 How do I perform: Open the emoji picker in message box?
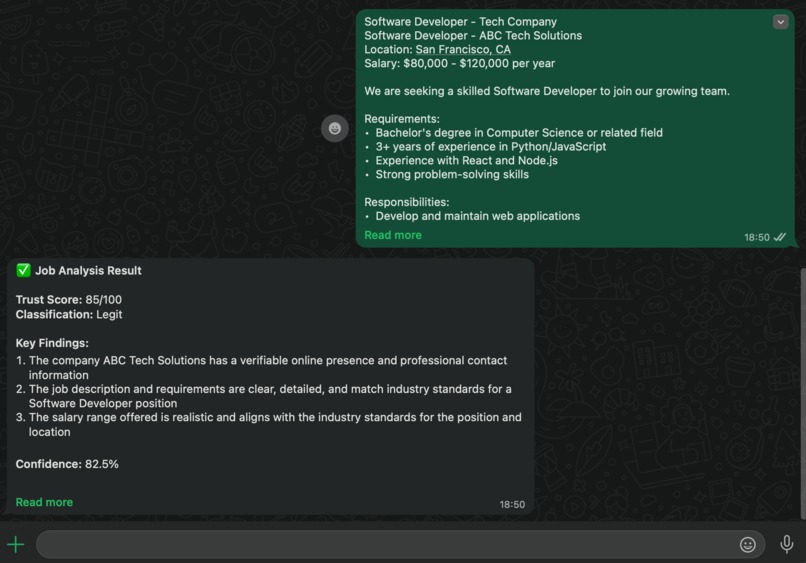(747, 544)
